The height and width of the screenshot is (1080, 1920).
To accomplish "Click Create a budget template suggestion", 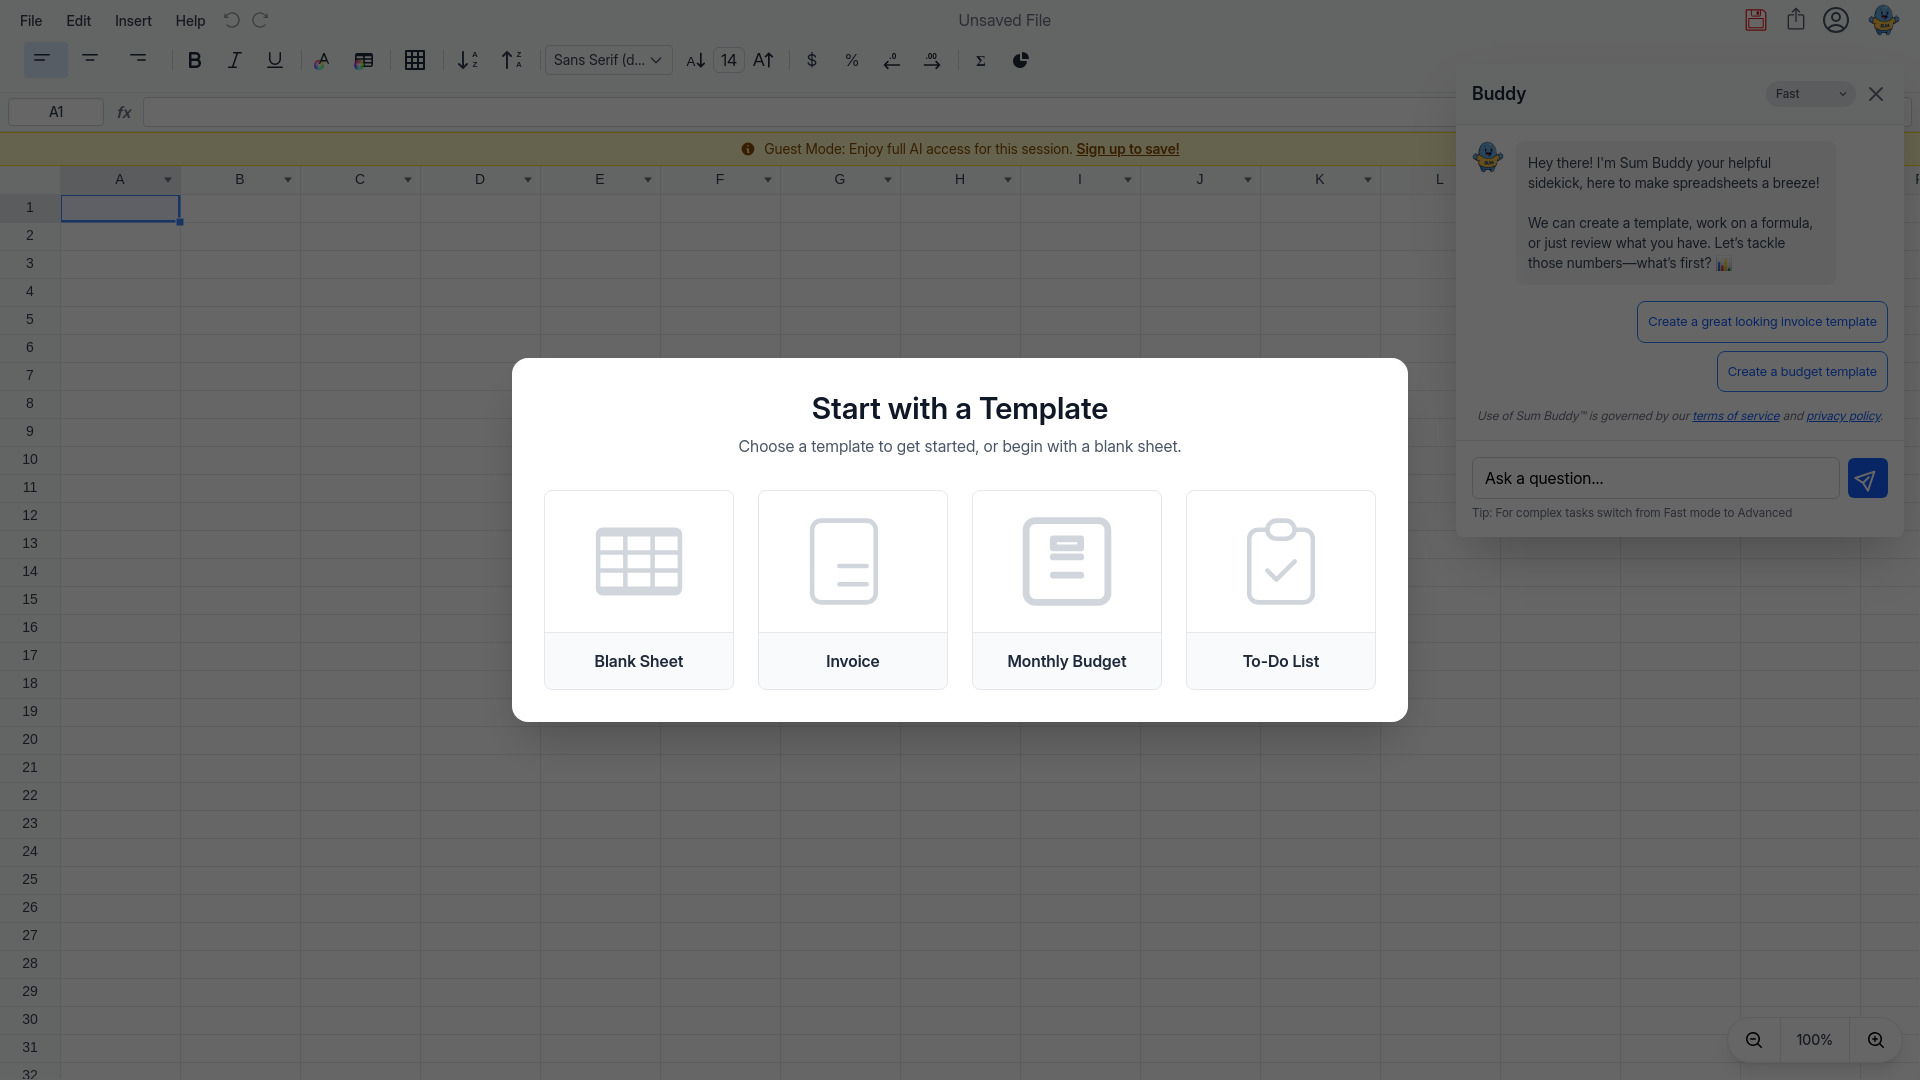I will [1801, 372].
